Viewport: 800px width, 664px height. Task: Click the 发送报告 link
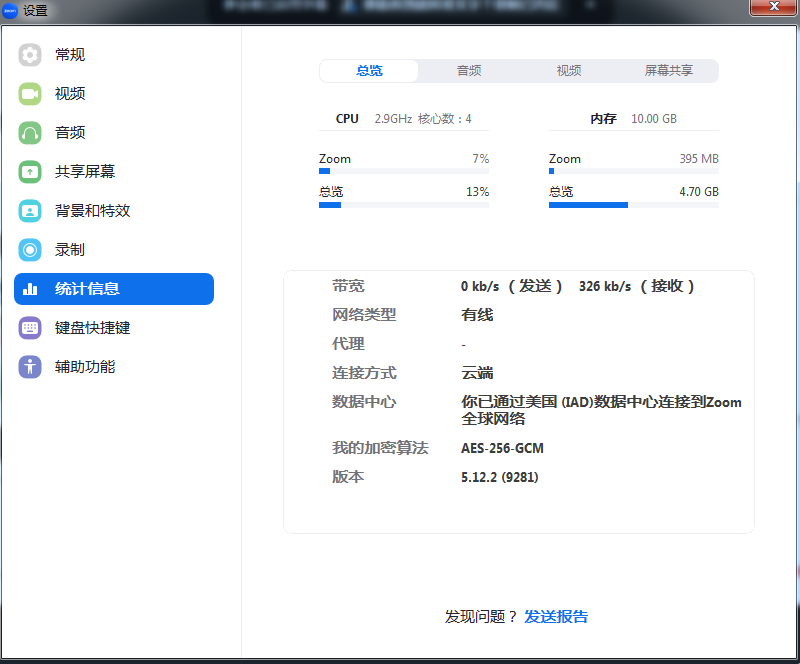pyautogui.click(x=556, y=617)
